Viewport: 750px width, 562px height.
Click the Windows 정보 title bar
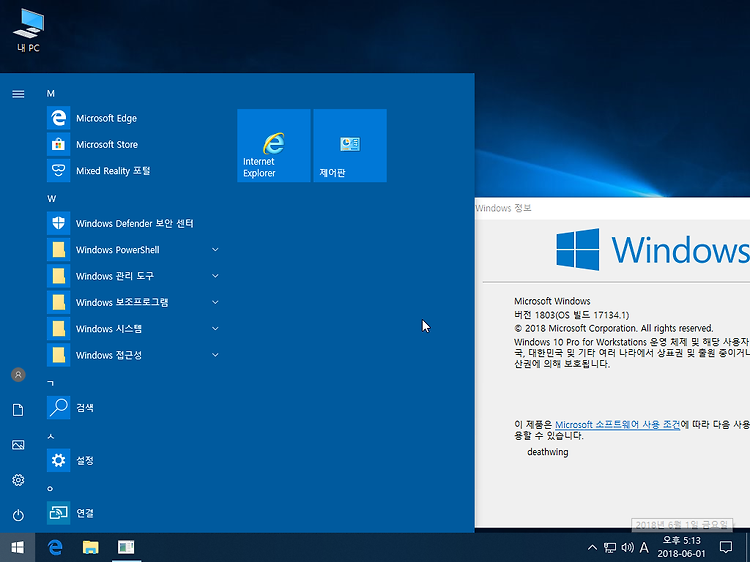[612, 208]
